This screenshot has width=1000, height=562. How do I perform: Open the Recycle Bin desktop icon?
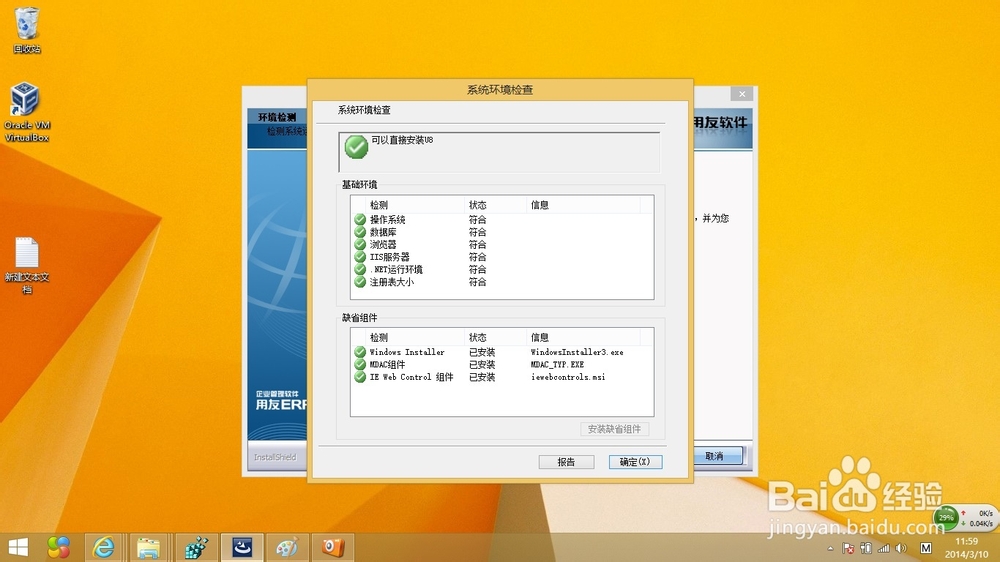(x=27, y=30)
